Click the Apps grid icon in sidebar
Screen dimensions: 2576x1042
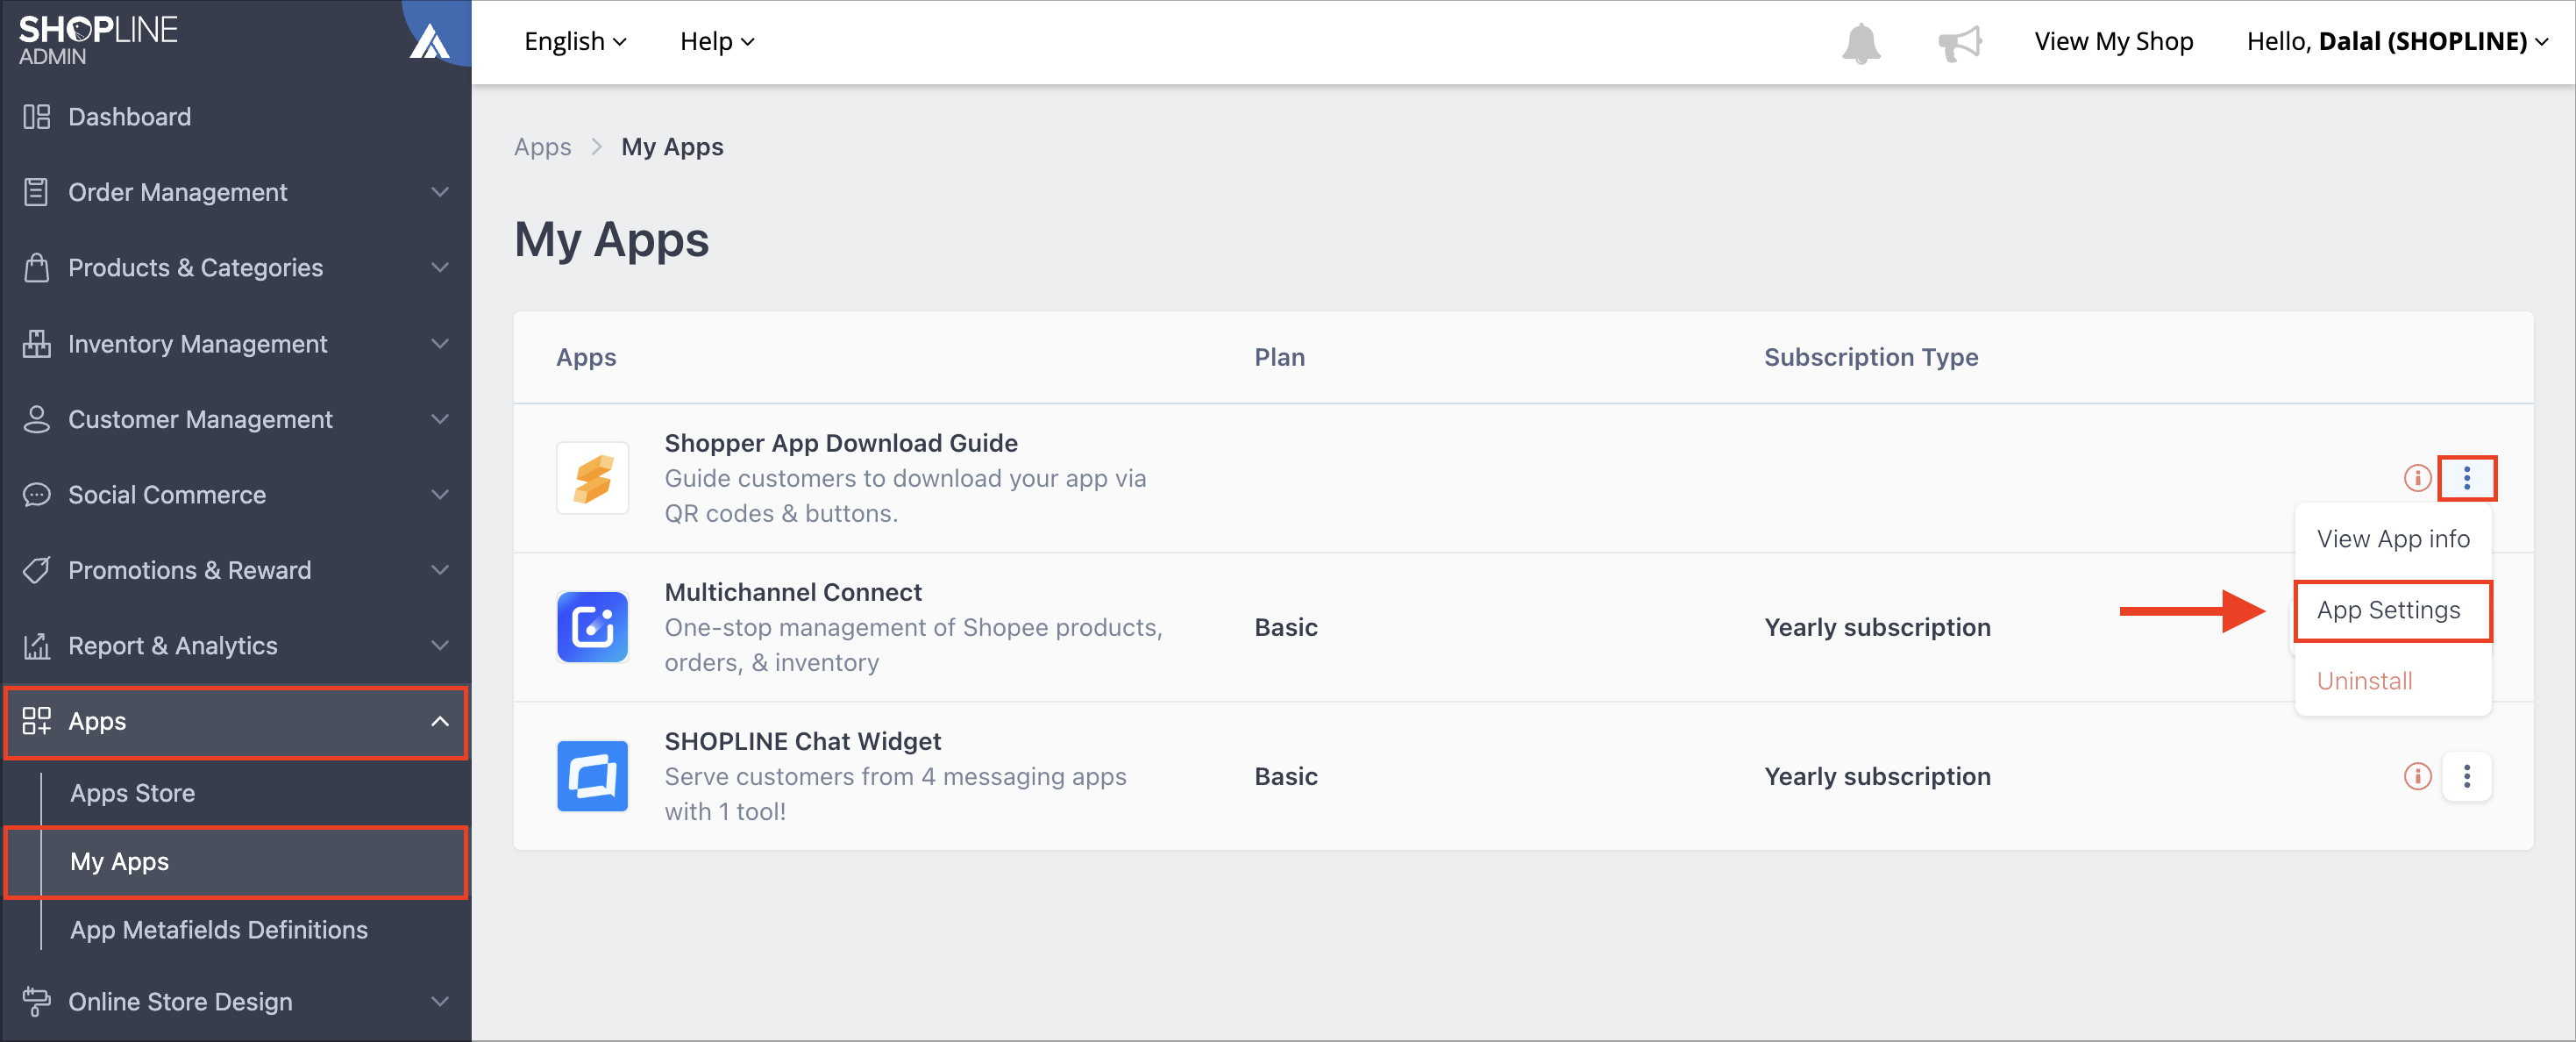pos(37,721)
